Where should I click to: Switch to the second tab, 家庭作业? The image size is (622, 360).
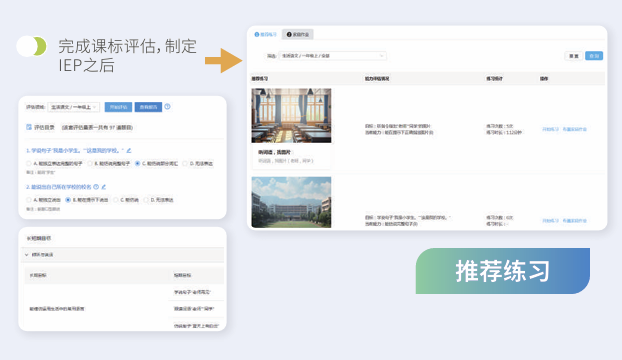click(x=298, y=34)
